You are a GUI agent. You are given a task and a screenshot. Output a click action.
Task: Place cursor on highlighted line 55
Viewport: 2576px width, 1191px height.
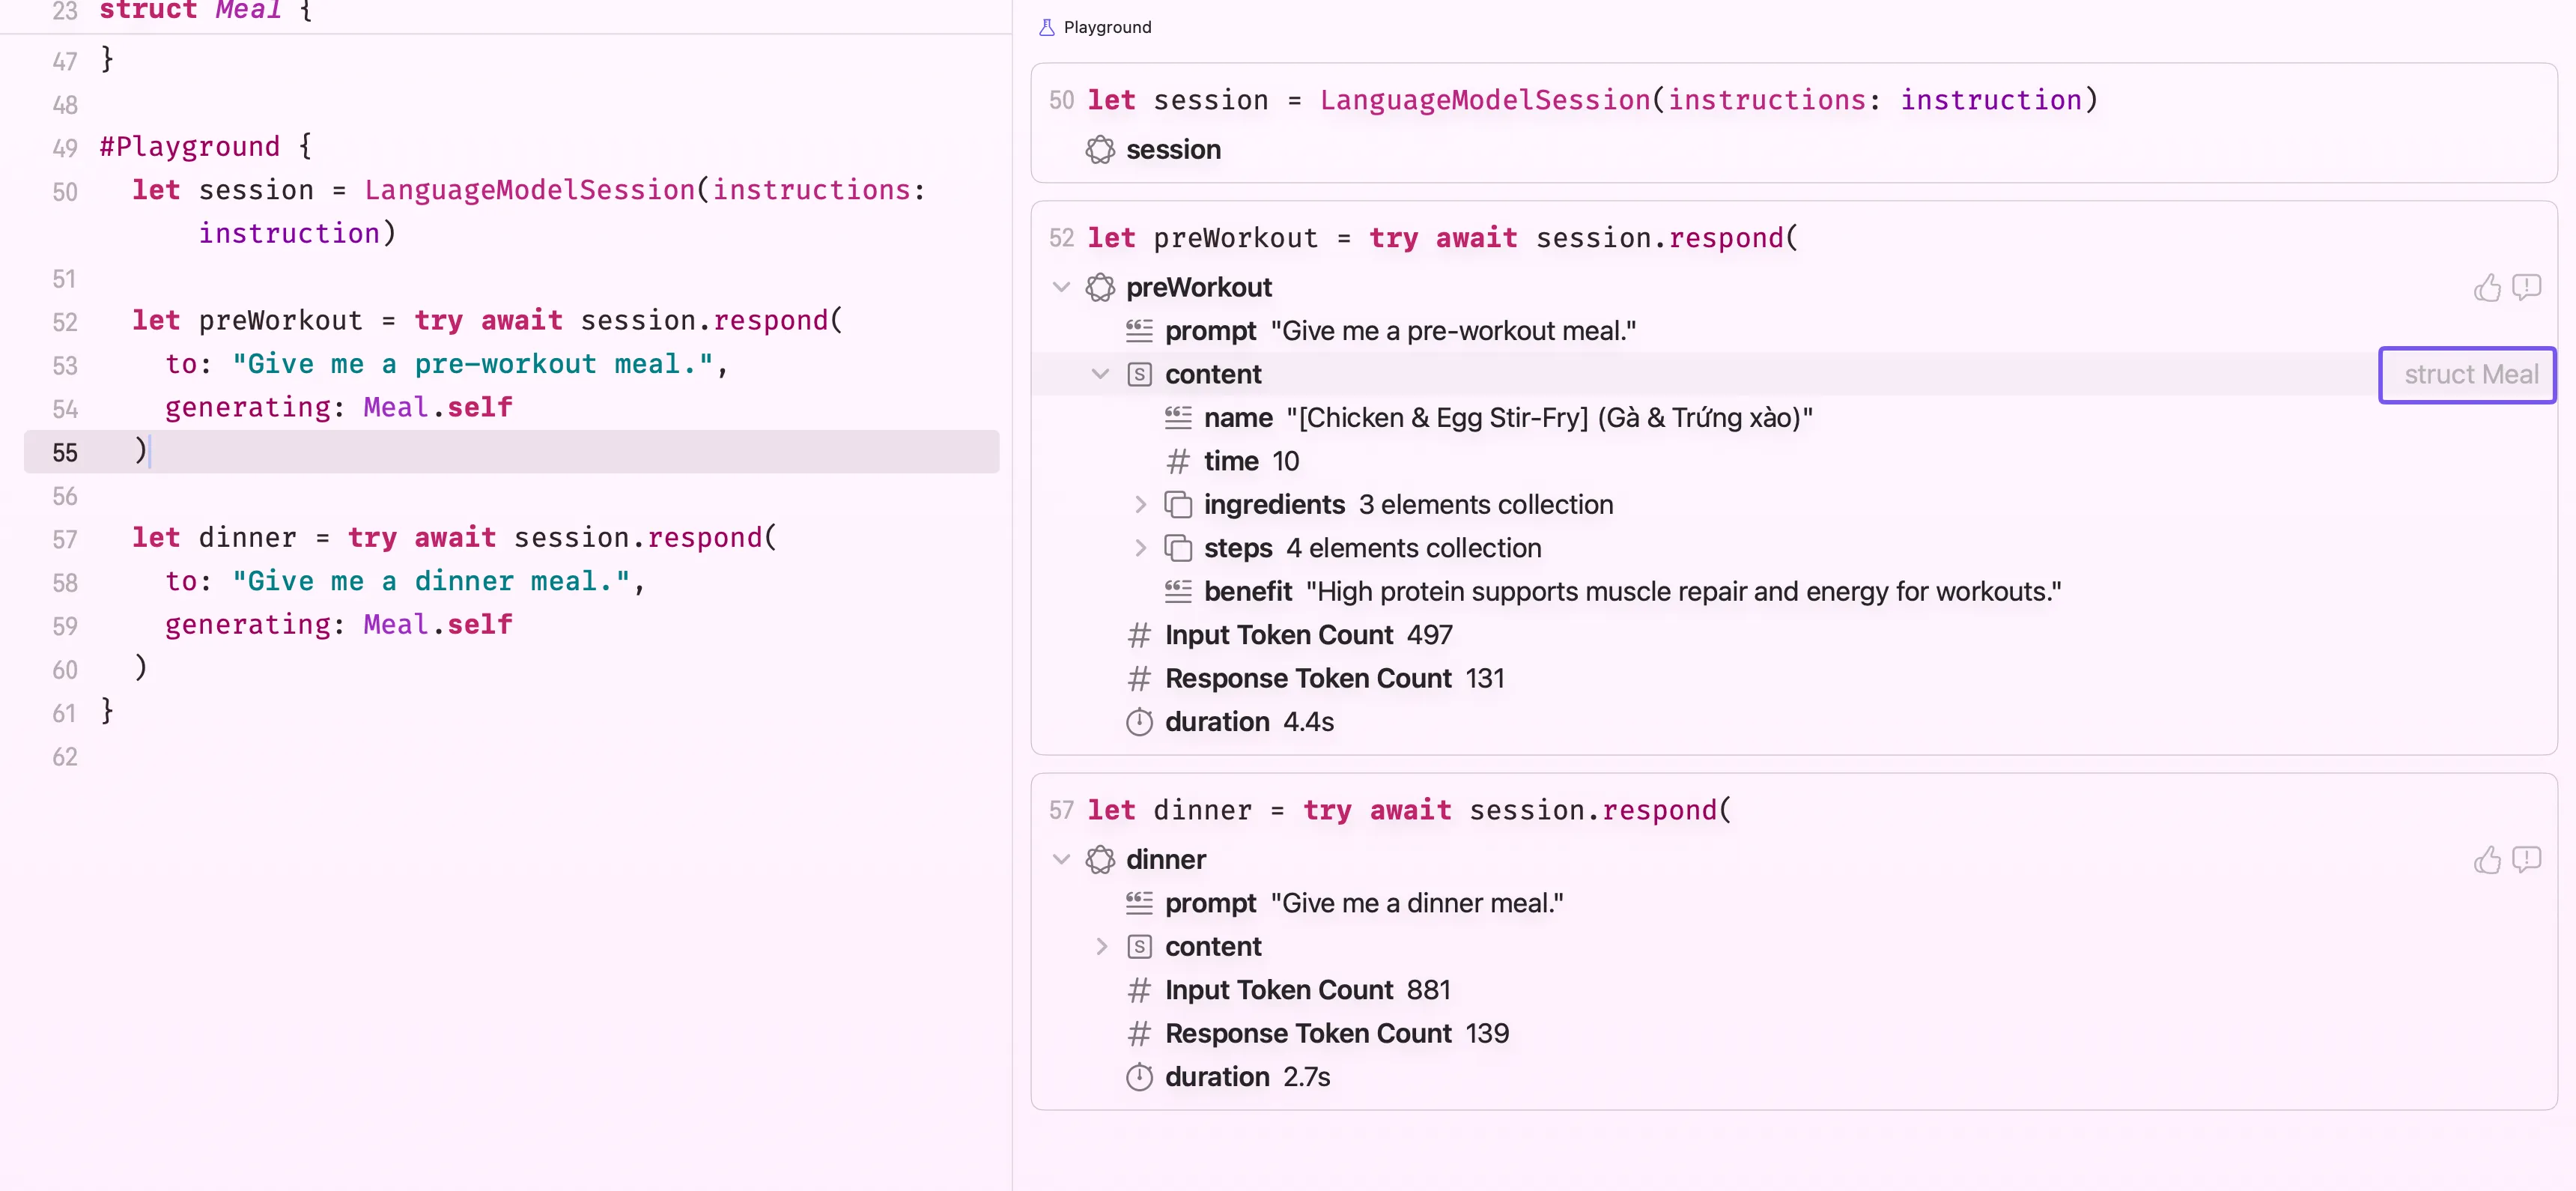(x=511, y=452)
